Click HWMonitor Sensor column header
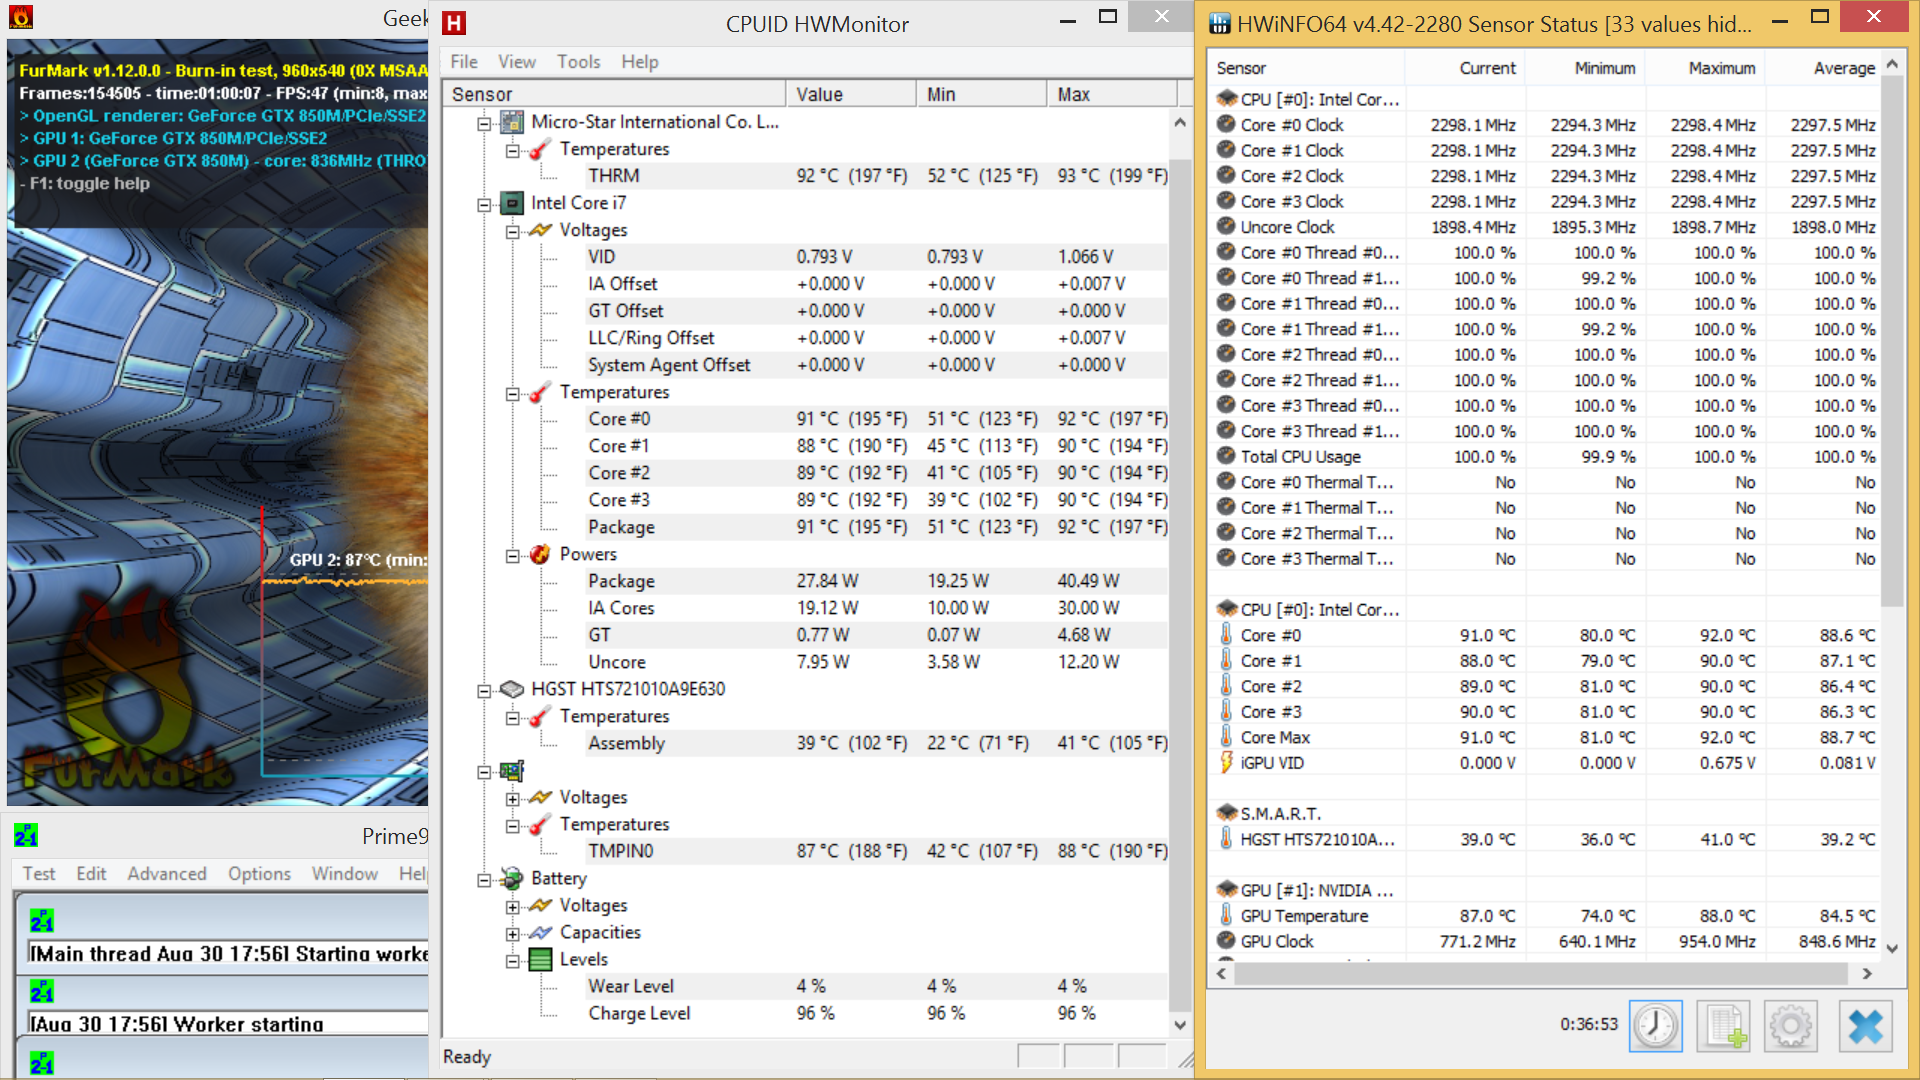1920x1080 pixels. 614,94
